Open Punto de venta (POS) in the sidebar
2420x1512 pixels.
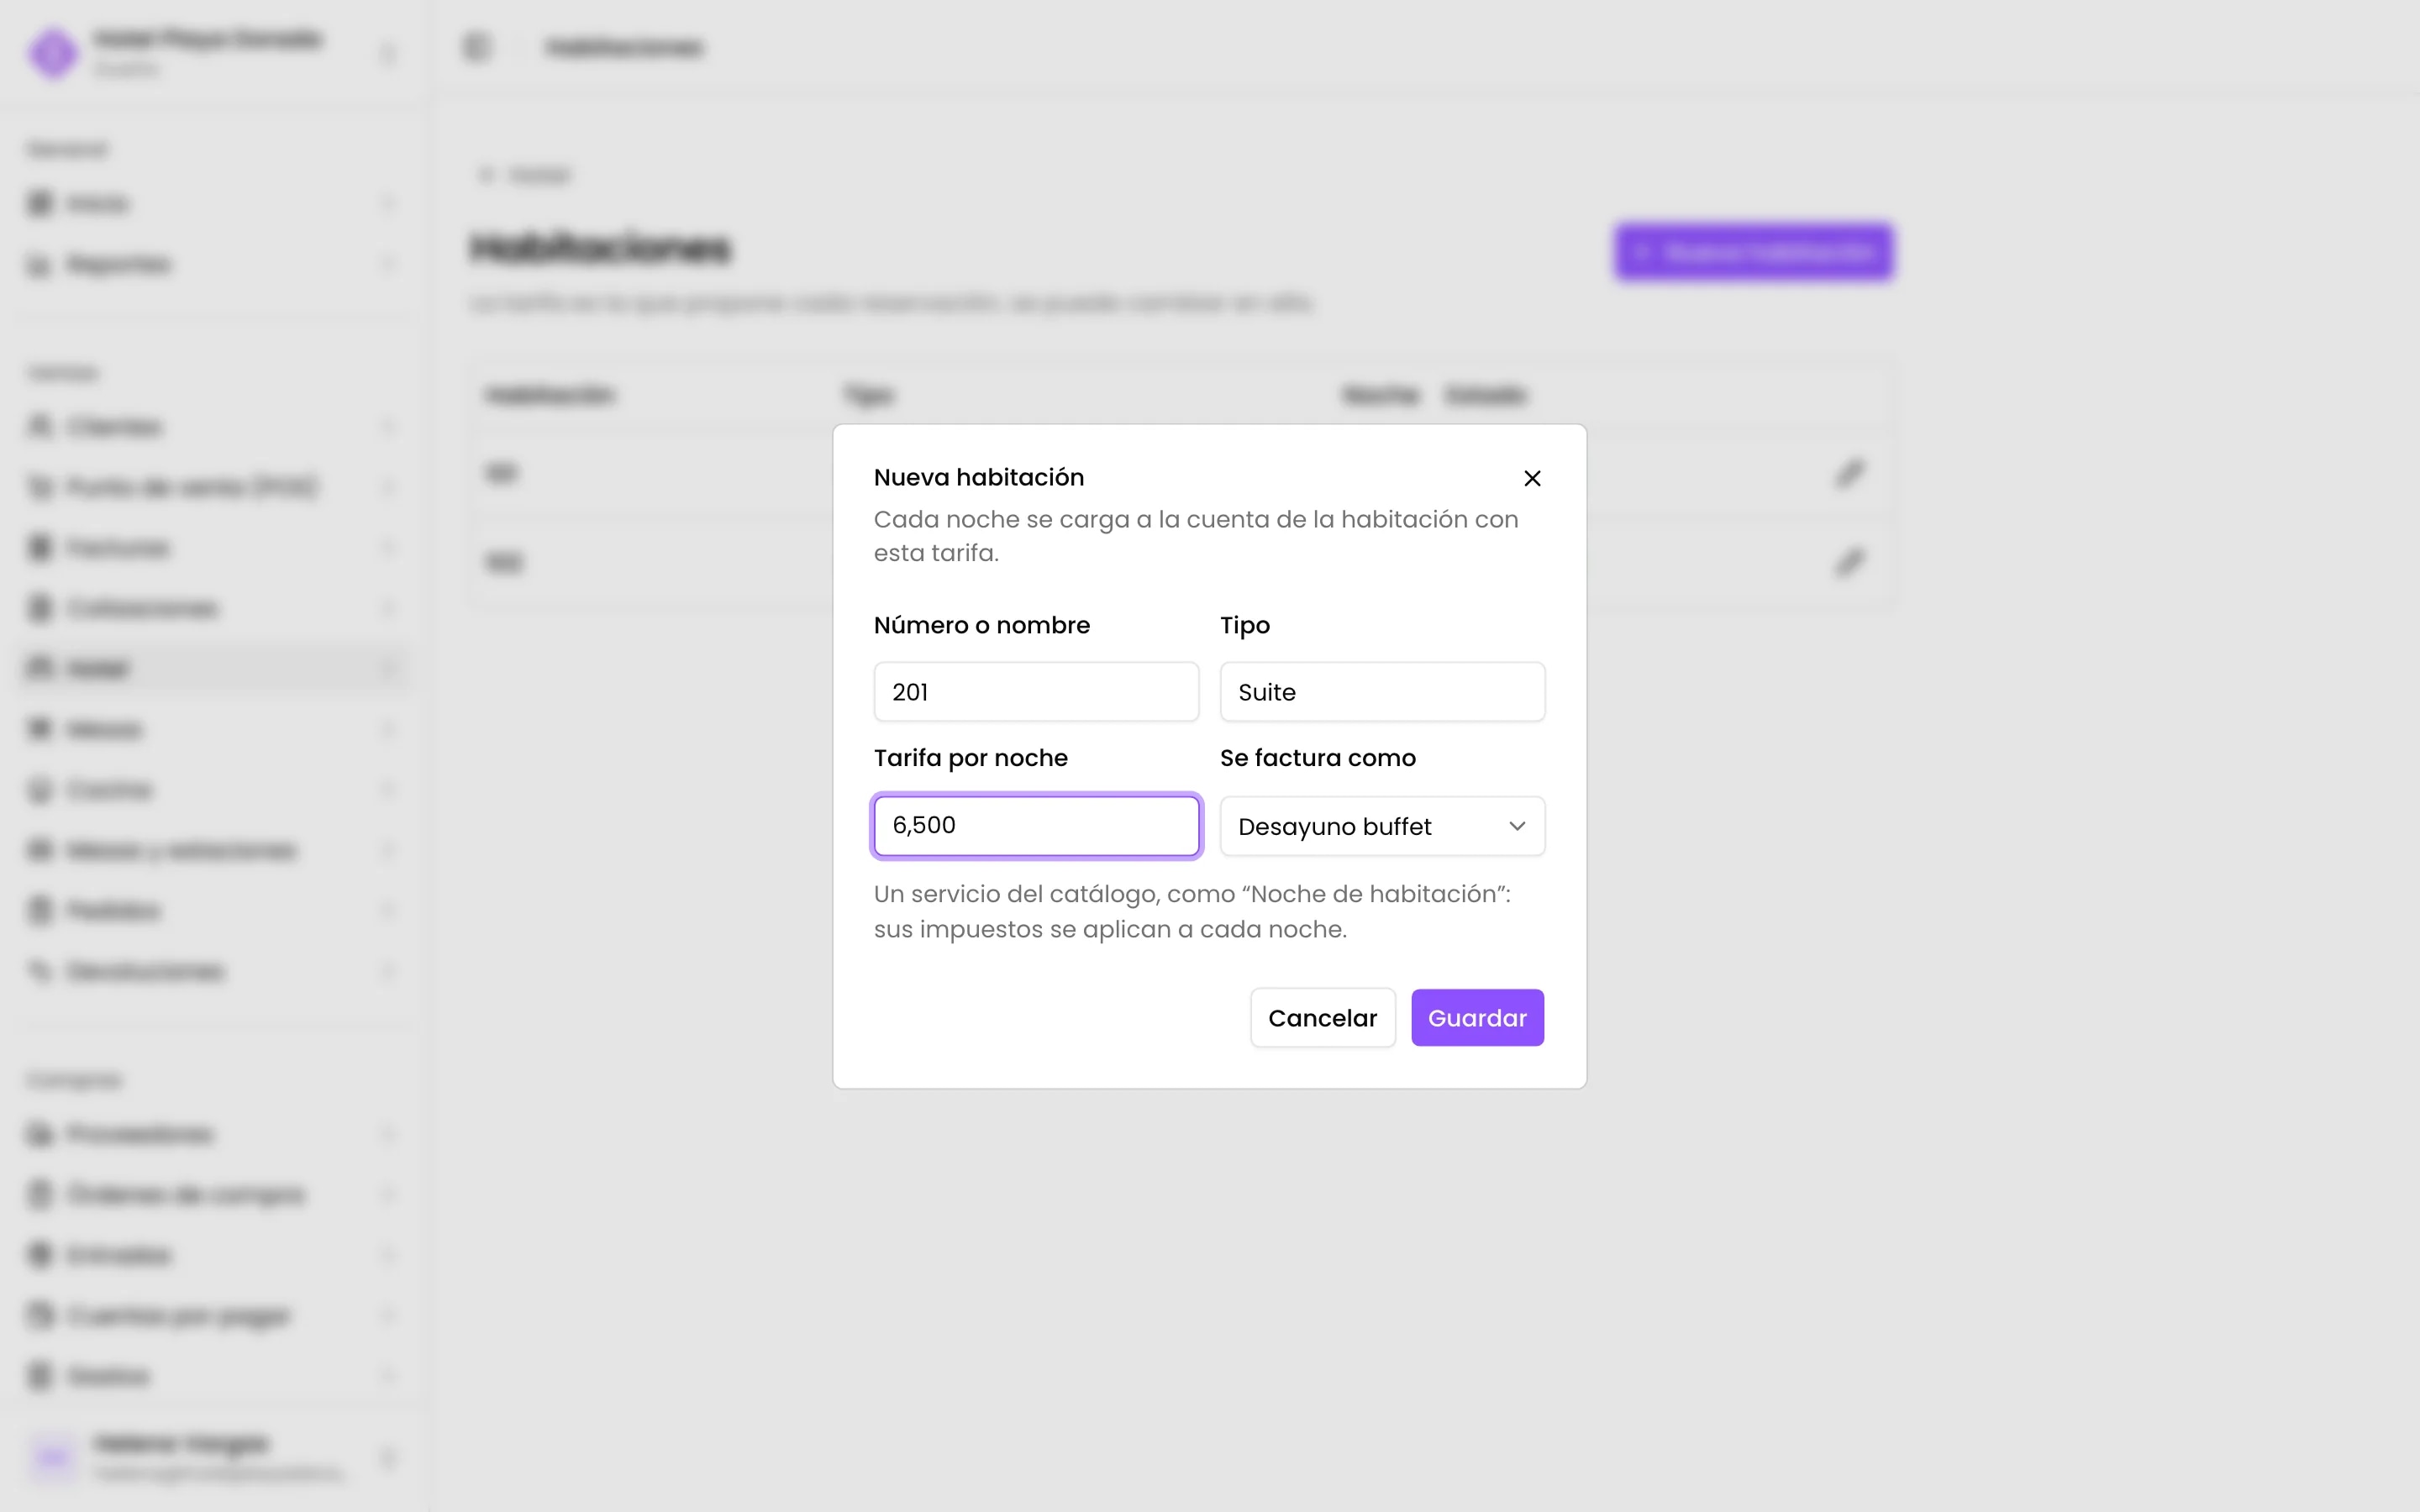(x=213, y=487)
